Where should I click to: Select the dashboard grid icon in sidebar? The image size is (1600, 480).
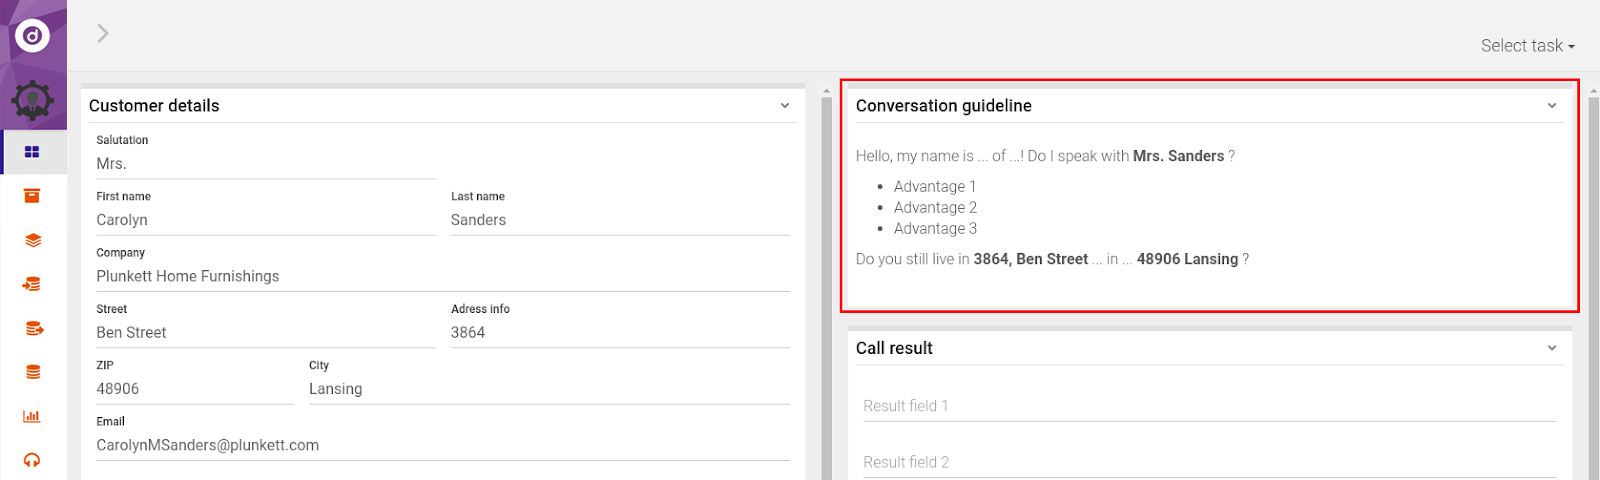coord(32,152)
